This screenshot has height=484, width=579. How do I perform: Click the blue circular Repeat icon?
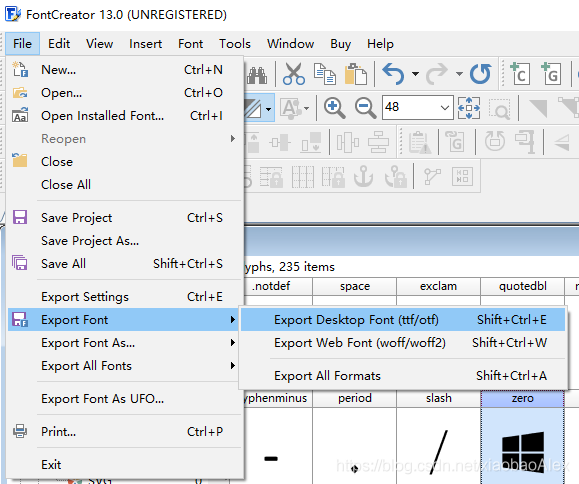point(480,73)
